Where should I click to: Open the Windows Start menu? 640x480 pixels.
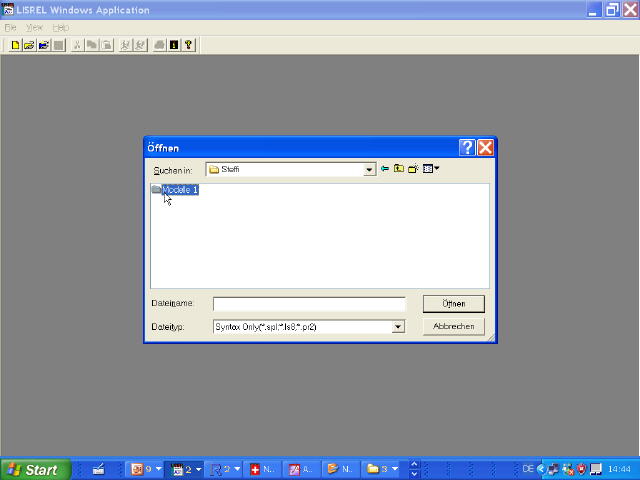(x=35, y=469)
